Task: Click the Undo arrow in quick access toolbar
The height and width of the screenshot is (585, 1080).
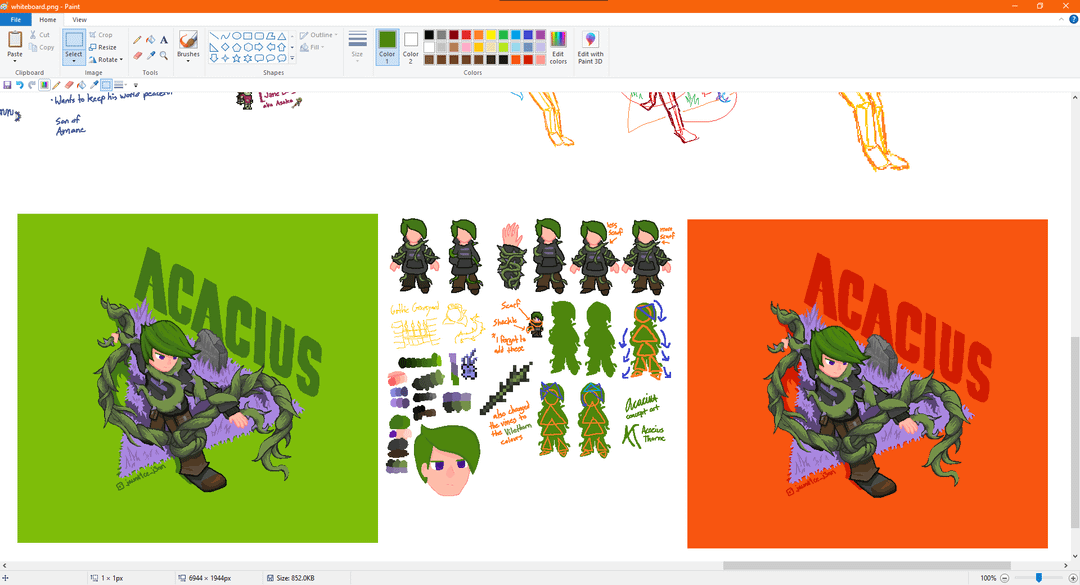Action: pos(19,85)
